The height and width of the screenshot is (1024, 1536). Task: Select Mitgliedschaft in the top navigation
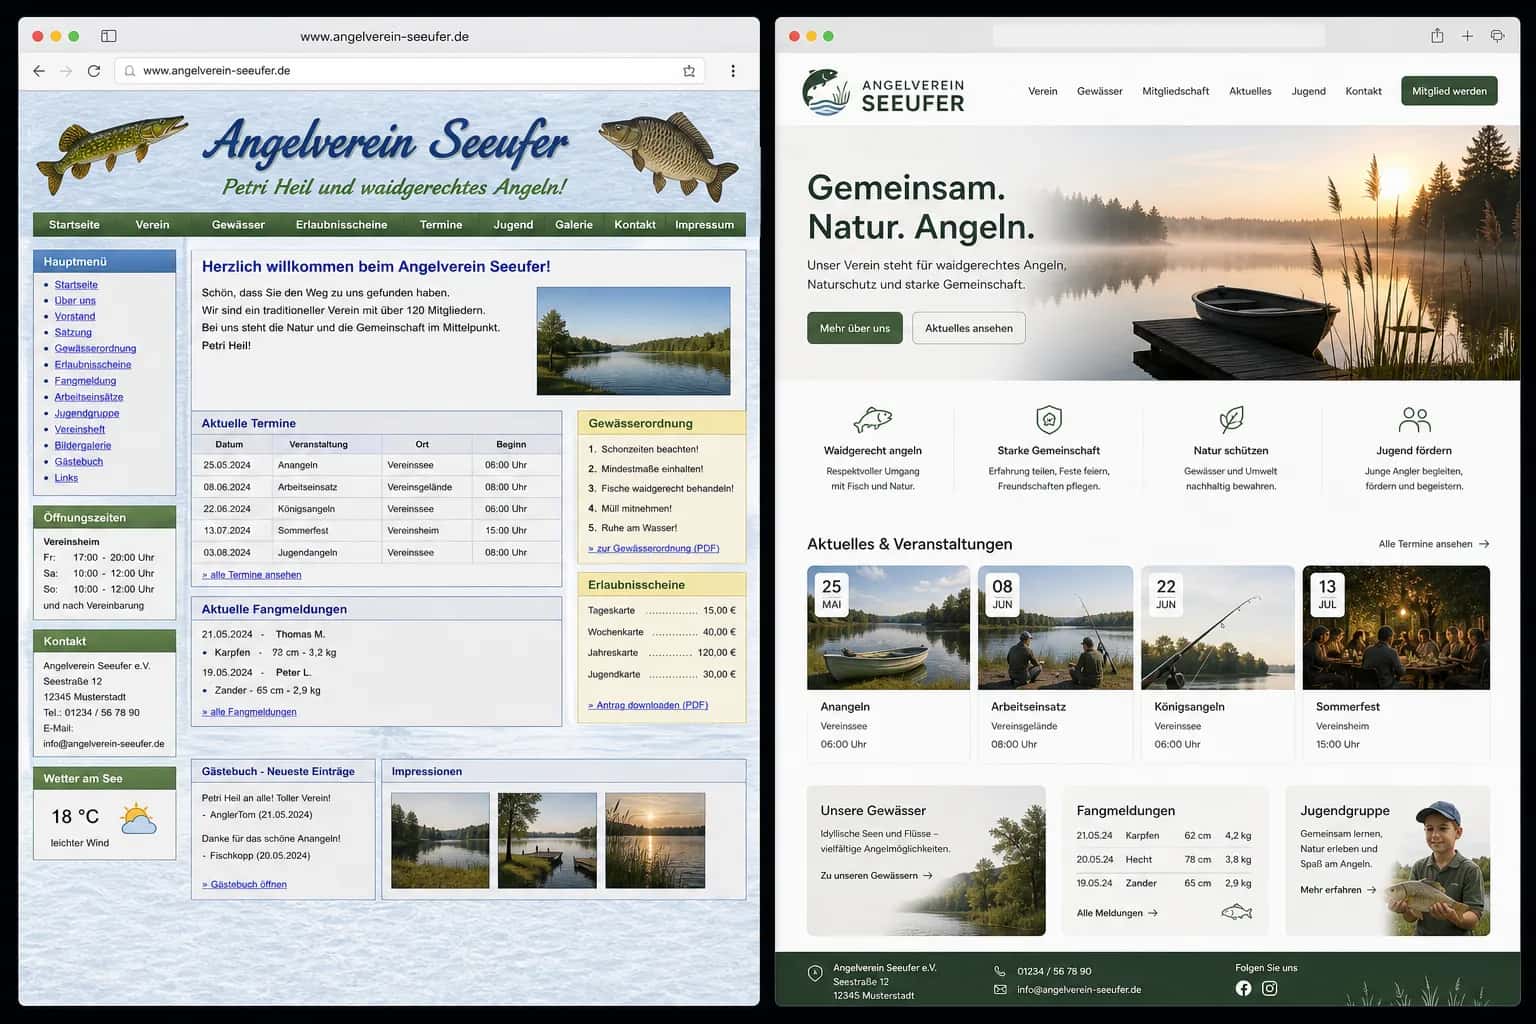click(x=1175, y=91)
